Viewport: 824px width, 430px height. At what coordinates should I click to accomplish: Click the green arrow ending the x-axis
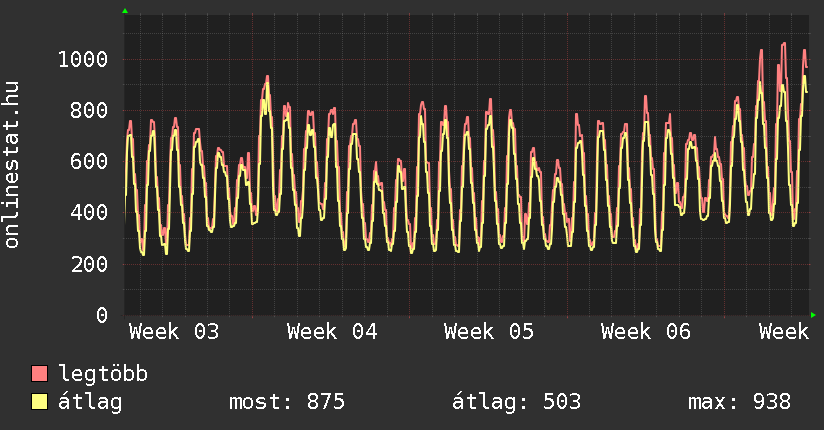tap(813, 315)
